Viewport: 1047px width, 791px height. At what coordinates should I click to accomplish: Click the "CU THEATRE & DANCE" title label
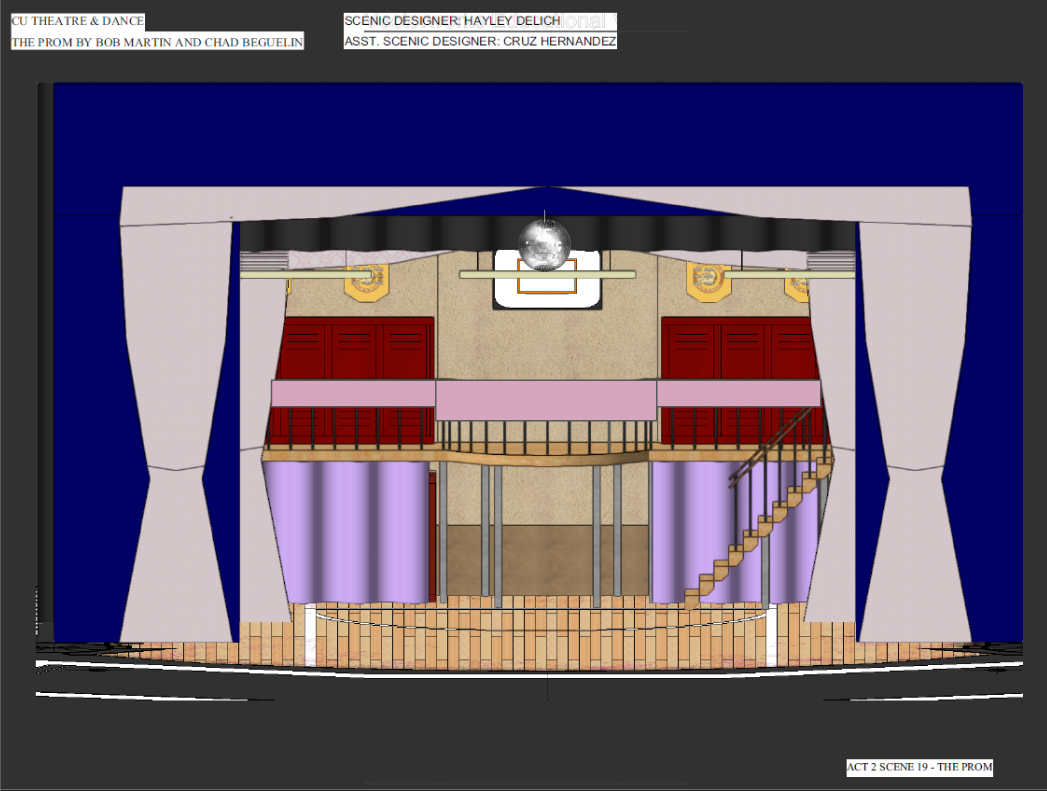pos(76,19)
